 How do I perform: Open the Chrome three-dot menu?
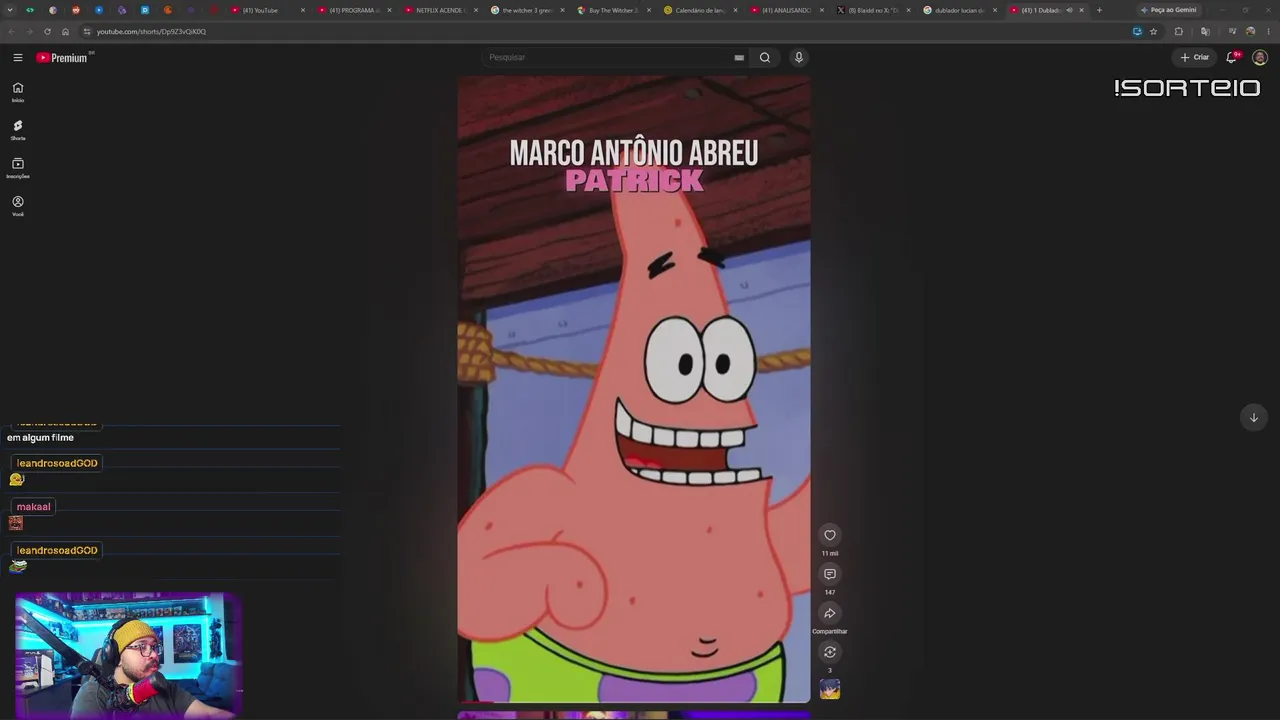1268,32
